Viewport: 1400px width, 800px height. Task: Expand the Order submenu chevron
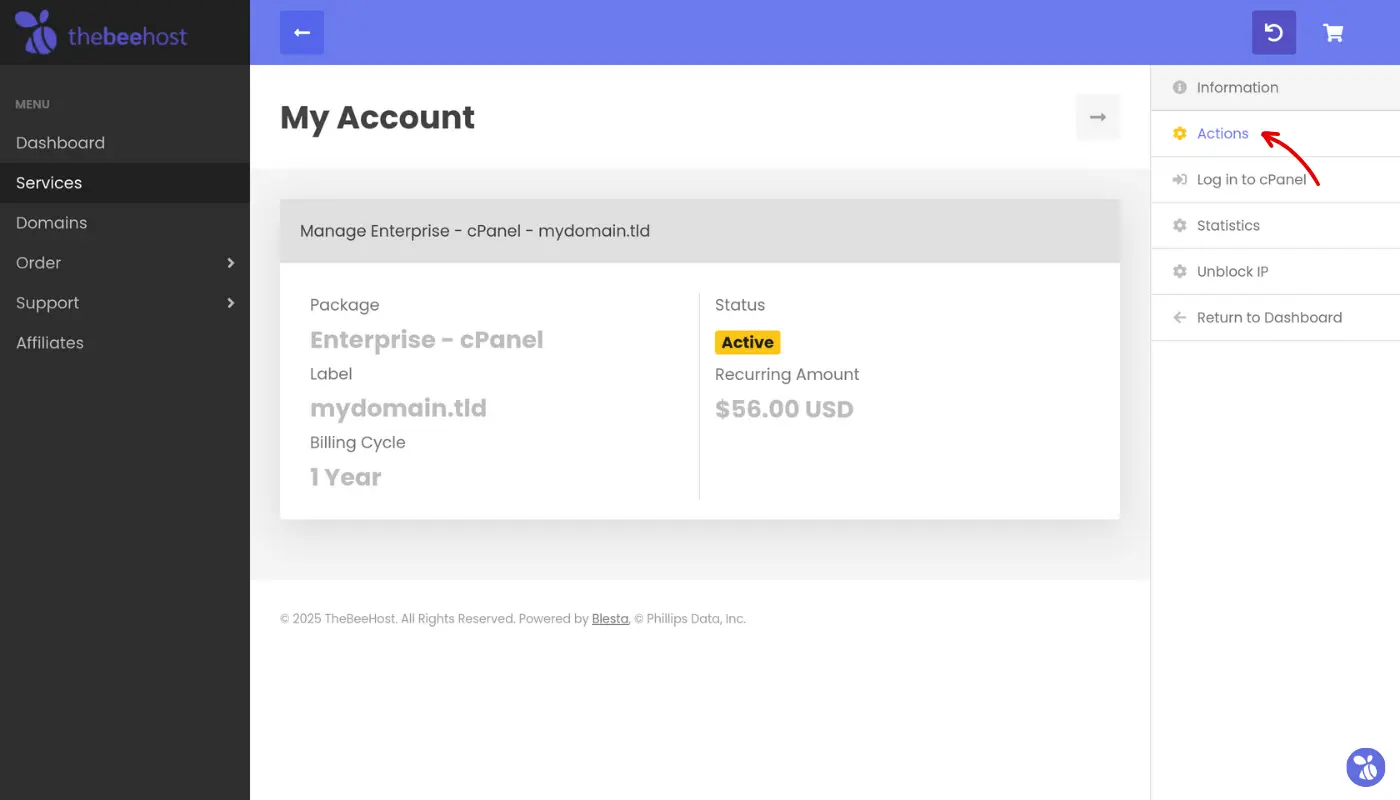pyautogui.click(x=230, y=263)
